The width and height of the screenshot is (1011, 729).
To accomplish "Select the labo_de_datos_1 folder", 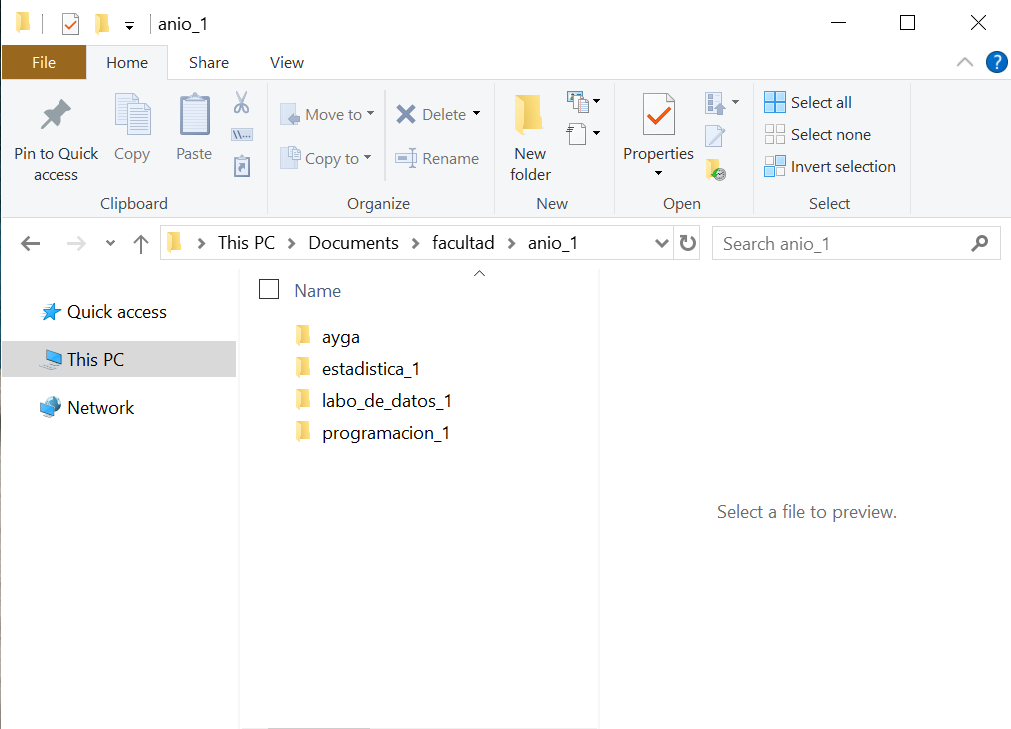I will (x=386, y=401).
